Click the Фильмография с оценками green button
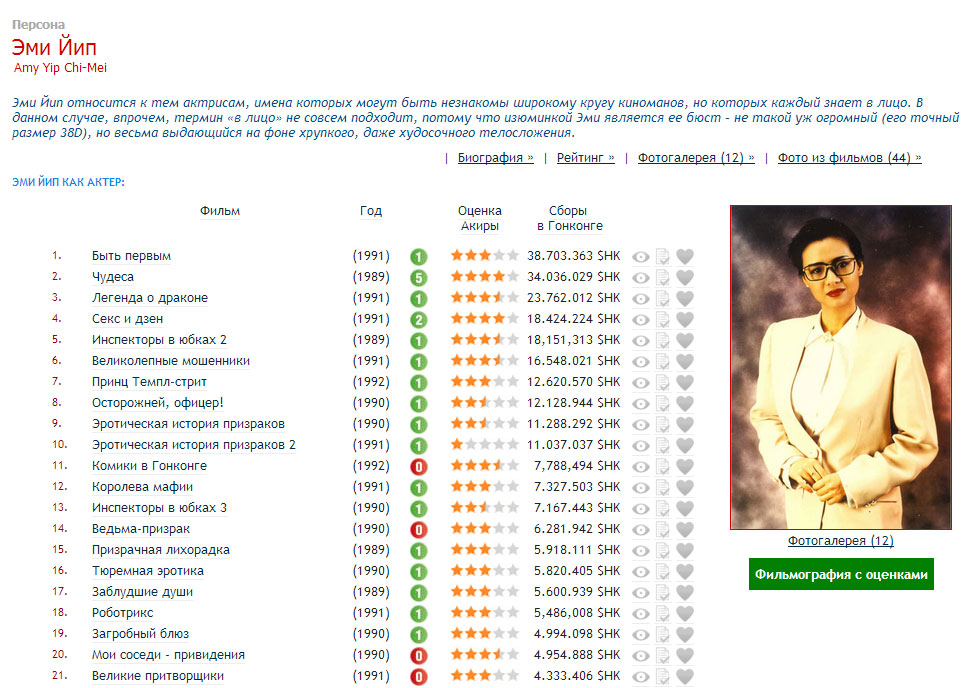This screenshot has width=976, height=688. [x=841, y=574]
